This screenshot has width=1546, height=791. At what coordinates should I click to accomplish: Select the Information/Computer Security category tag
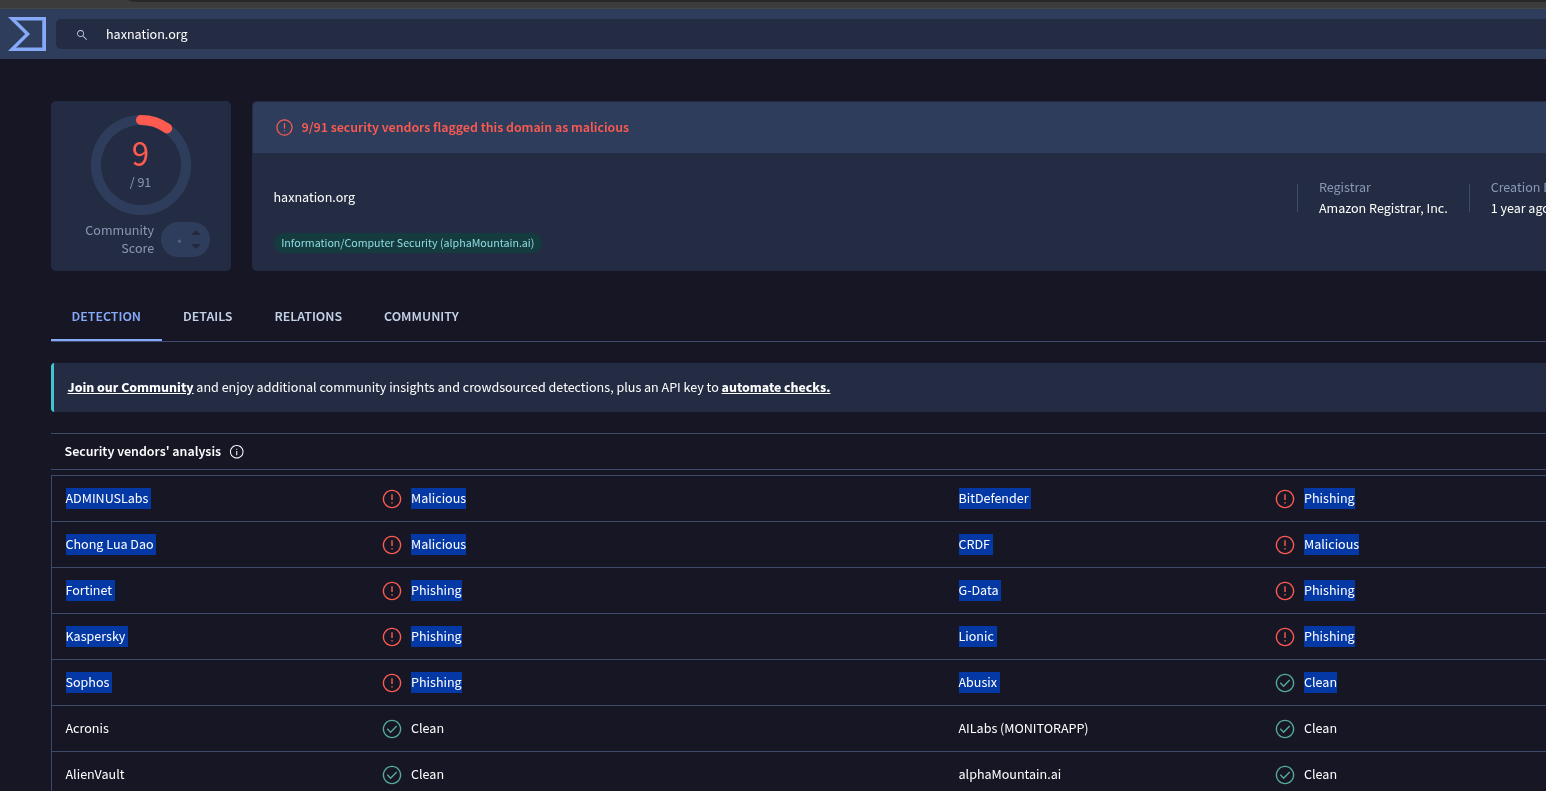[x=408, y=243]
